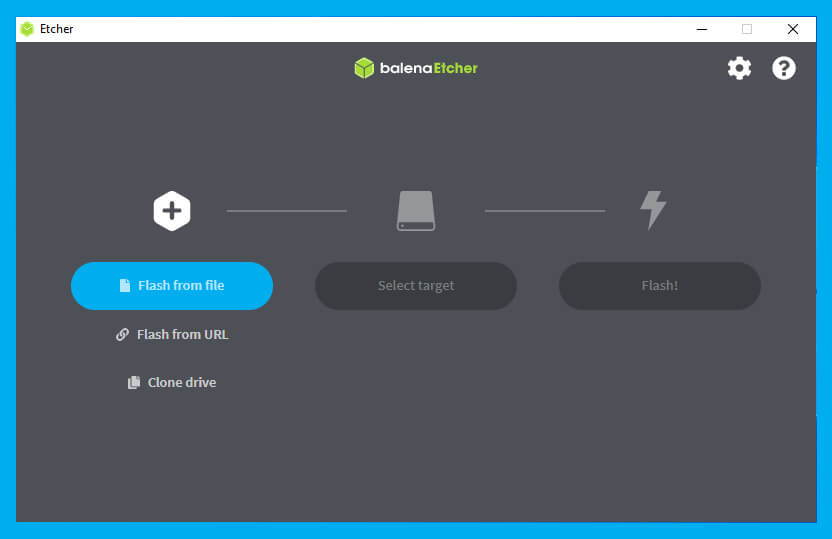Open the help question mark icon

(x=784, y=68)
